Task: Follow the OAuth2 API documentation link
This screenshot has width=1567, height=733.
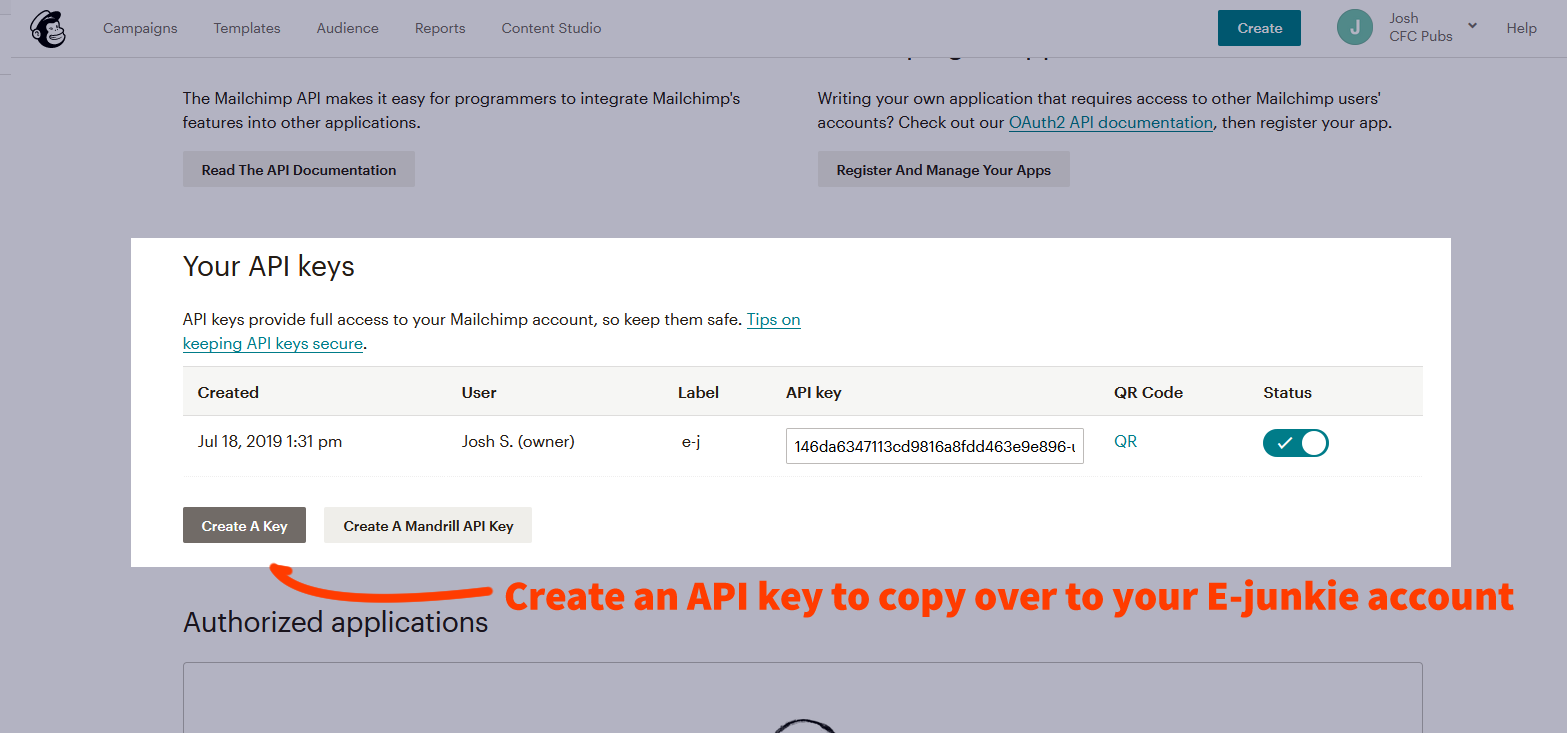Action: point(1110,123)
